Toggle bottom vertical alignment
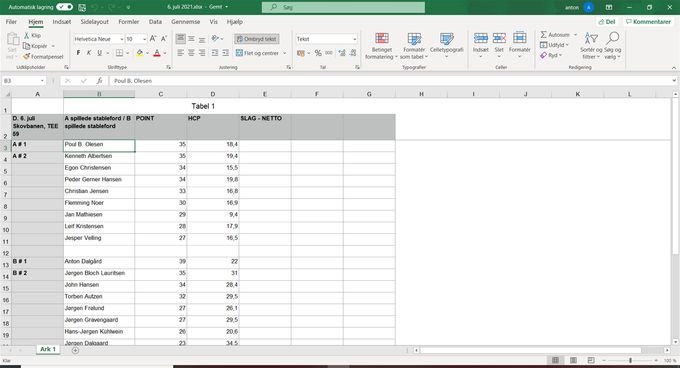The width and height of the screenshot is (680, 368). click(x=202, y=39)
